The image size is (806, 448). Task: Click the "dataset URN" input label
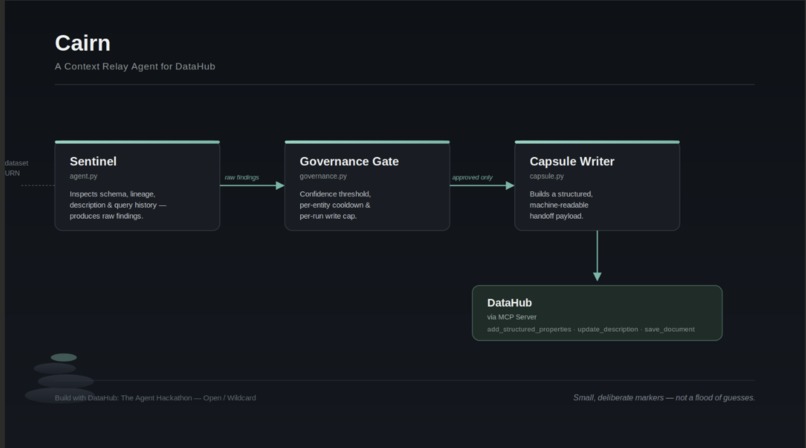pos(16,168)
